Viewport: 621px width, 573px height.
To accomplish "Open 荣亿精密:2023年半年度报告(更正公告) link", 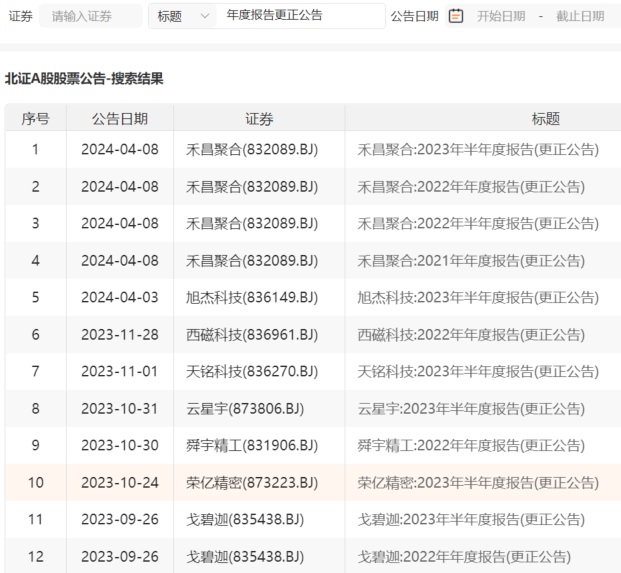I will pos(478,483).
